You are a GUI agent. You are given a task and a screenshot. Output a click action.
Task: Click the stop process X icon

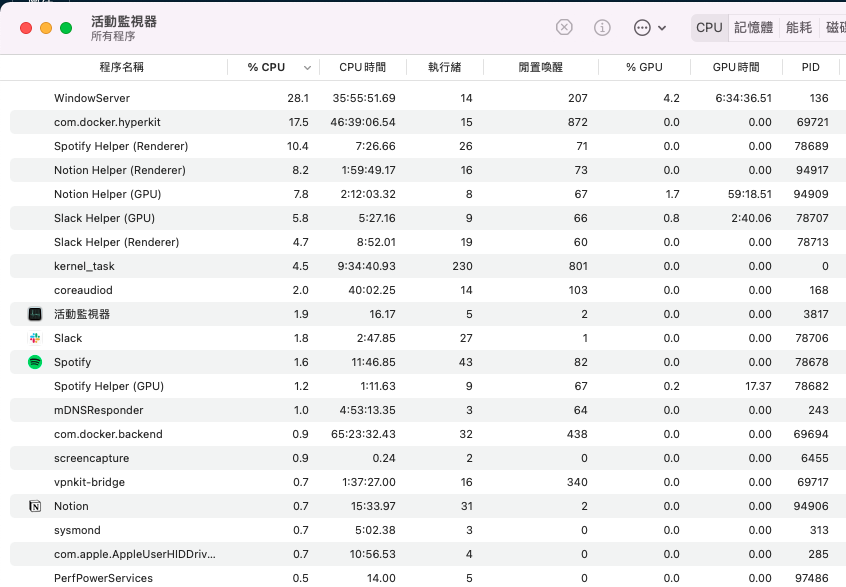click(564, 27)
